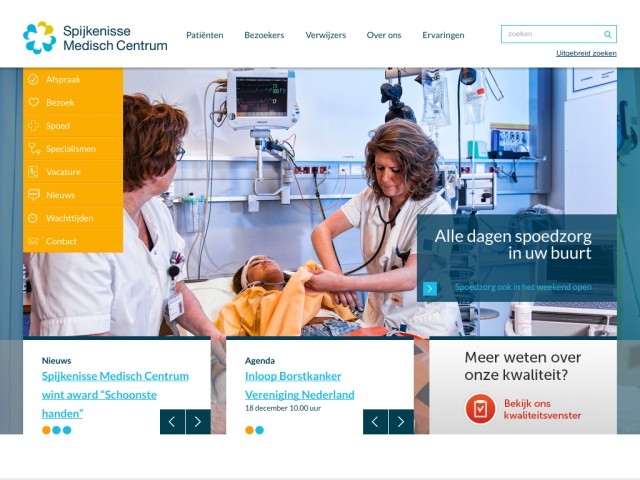Choose the Specialismen stethoscope icon
This screenshot has width=640, height=480.
pyautogui.click(x=34, y=149)
